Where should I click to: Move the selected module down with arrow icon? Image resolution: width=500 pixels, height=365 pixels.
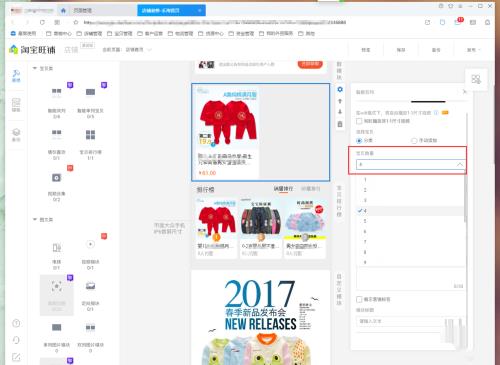(340, 112)
